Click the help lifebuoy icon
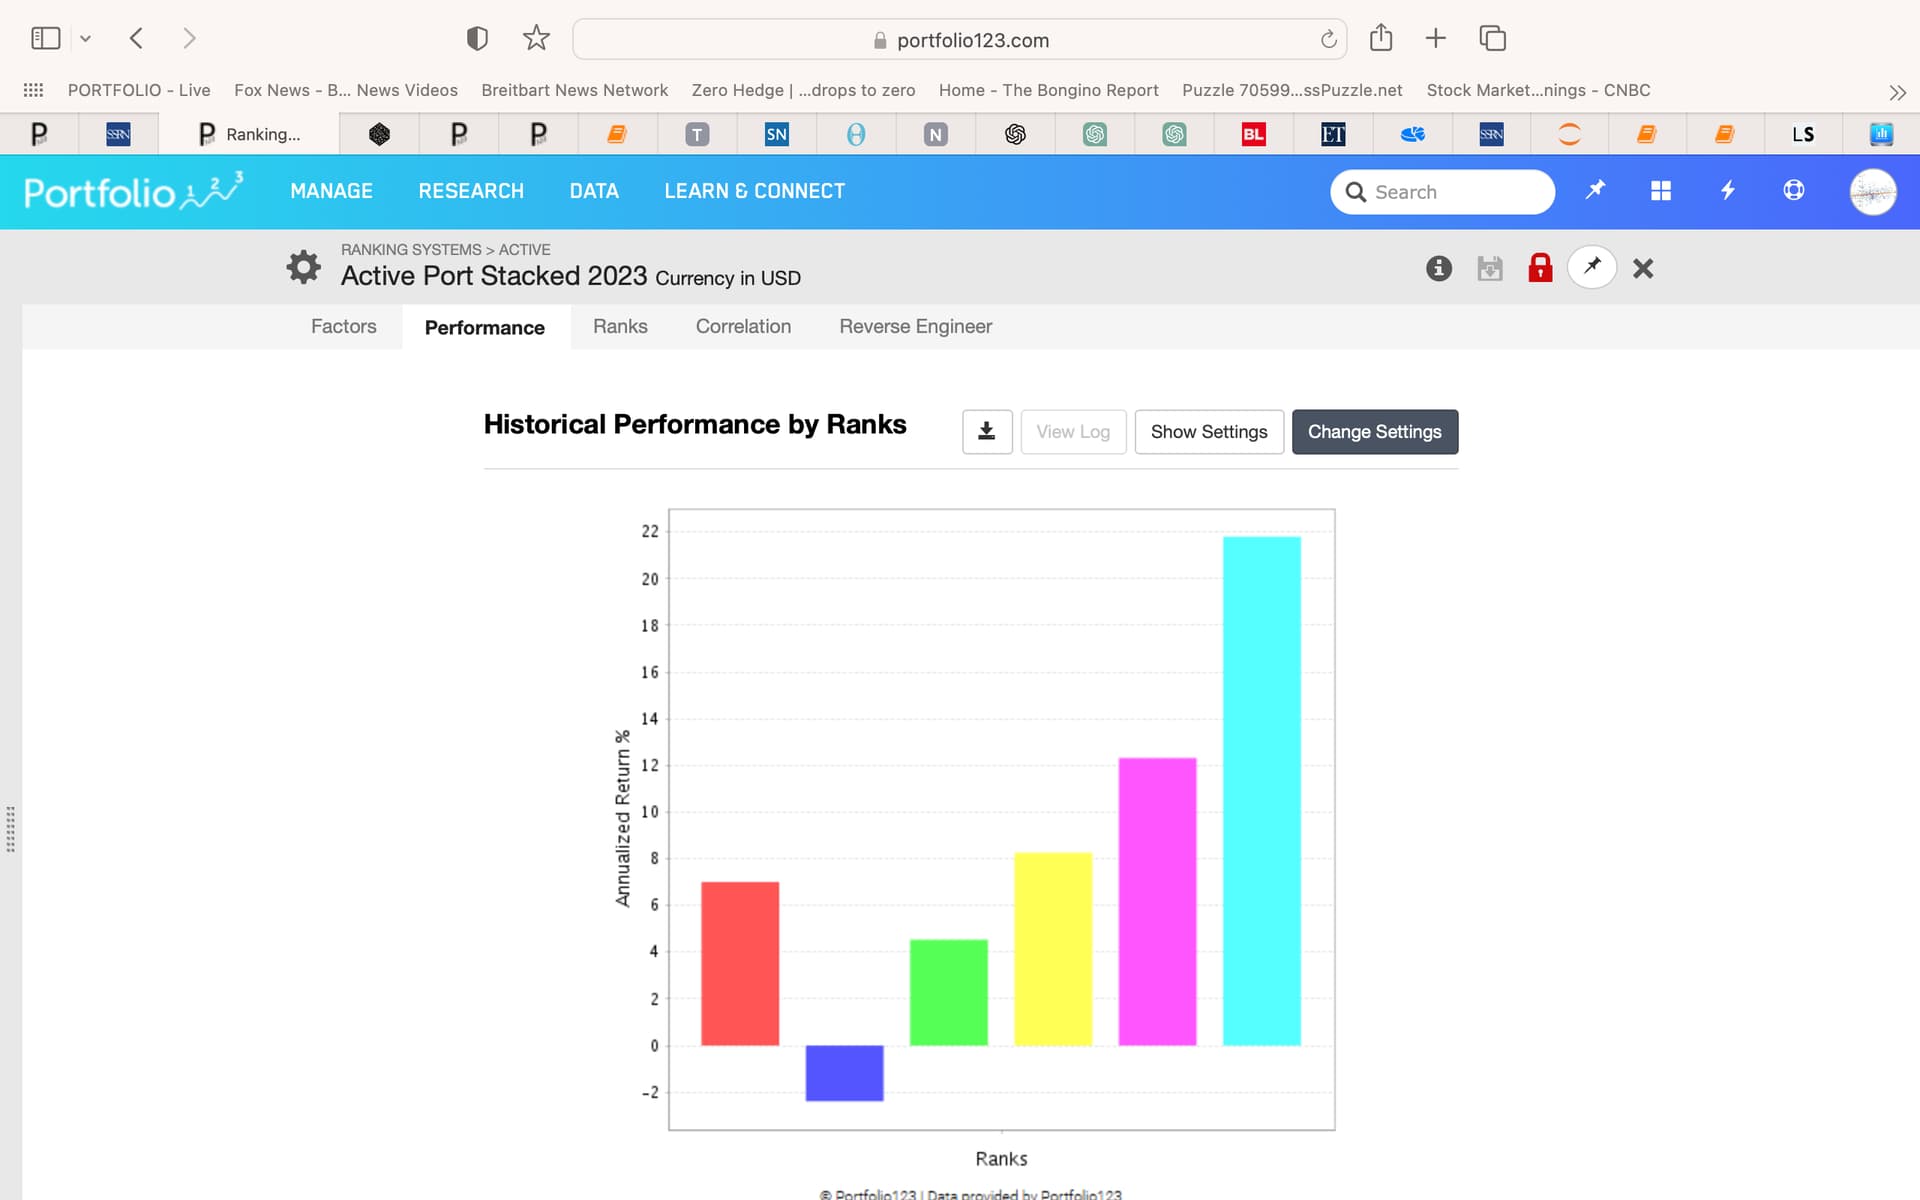This screenshot has width=1920, height=1200. 1793,190
